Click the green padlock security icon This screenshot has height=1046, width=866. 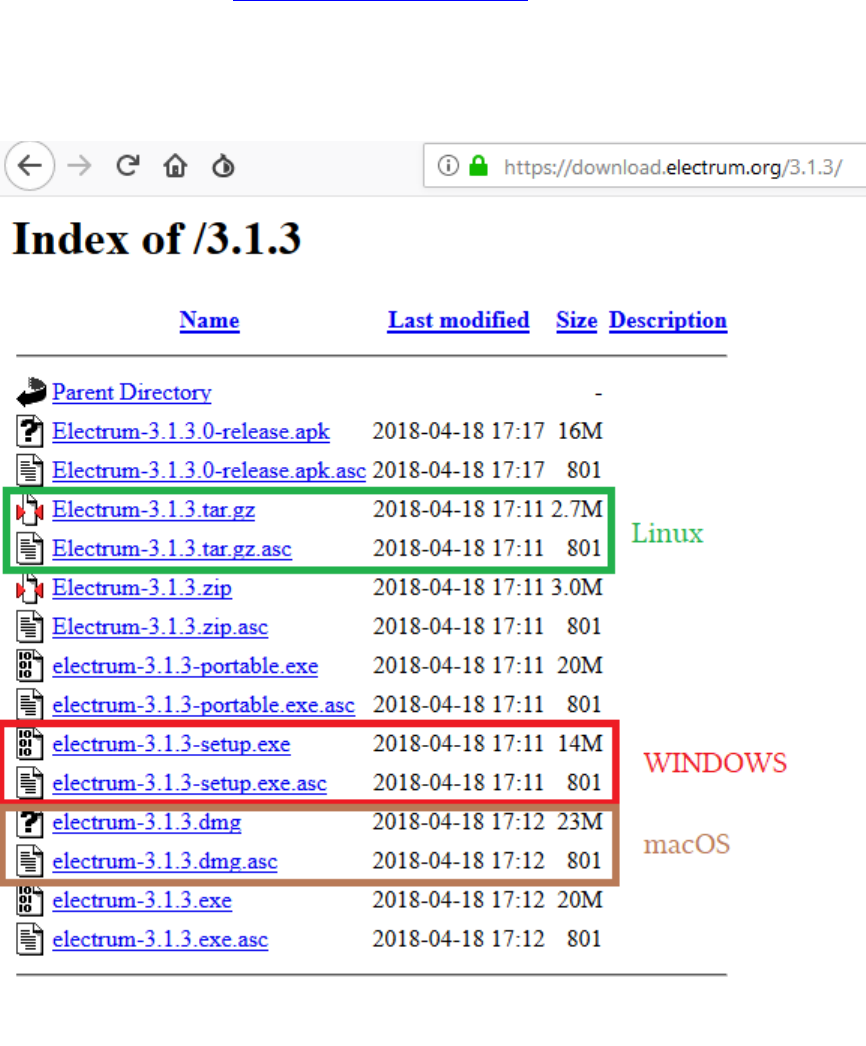pyautogui.click(x=478, y=165)
